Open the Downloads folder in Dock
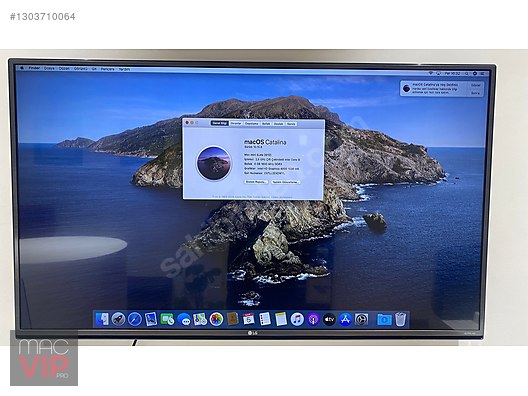Screen dimensions: 528x396 384,319
